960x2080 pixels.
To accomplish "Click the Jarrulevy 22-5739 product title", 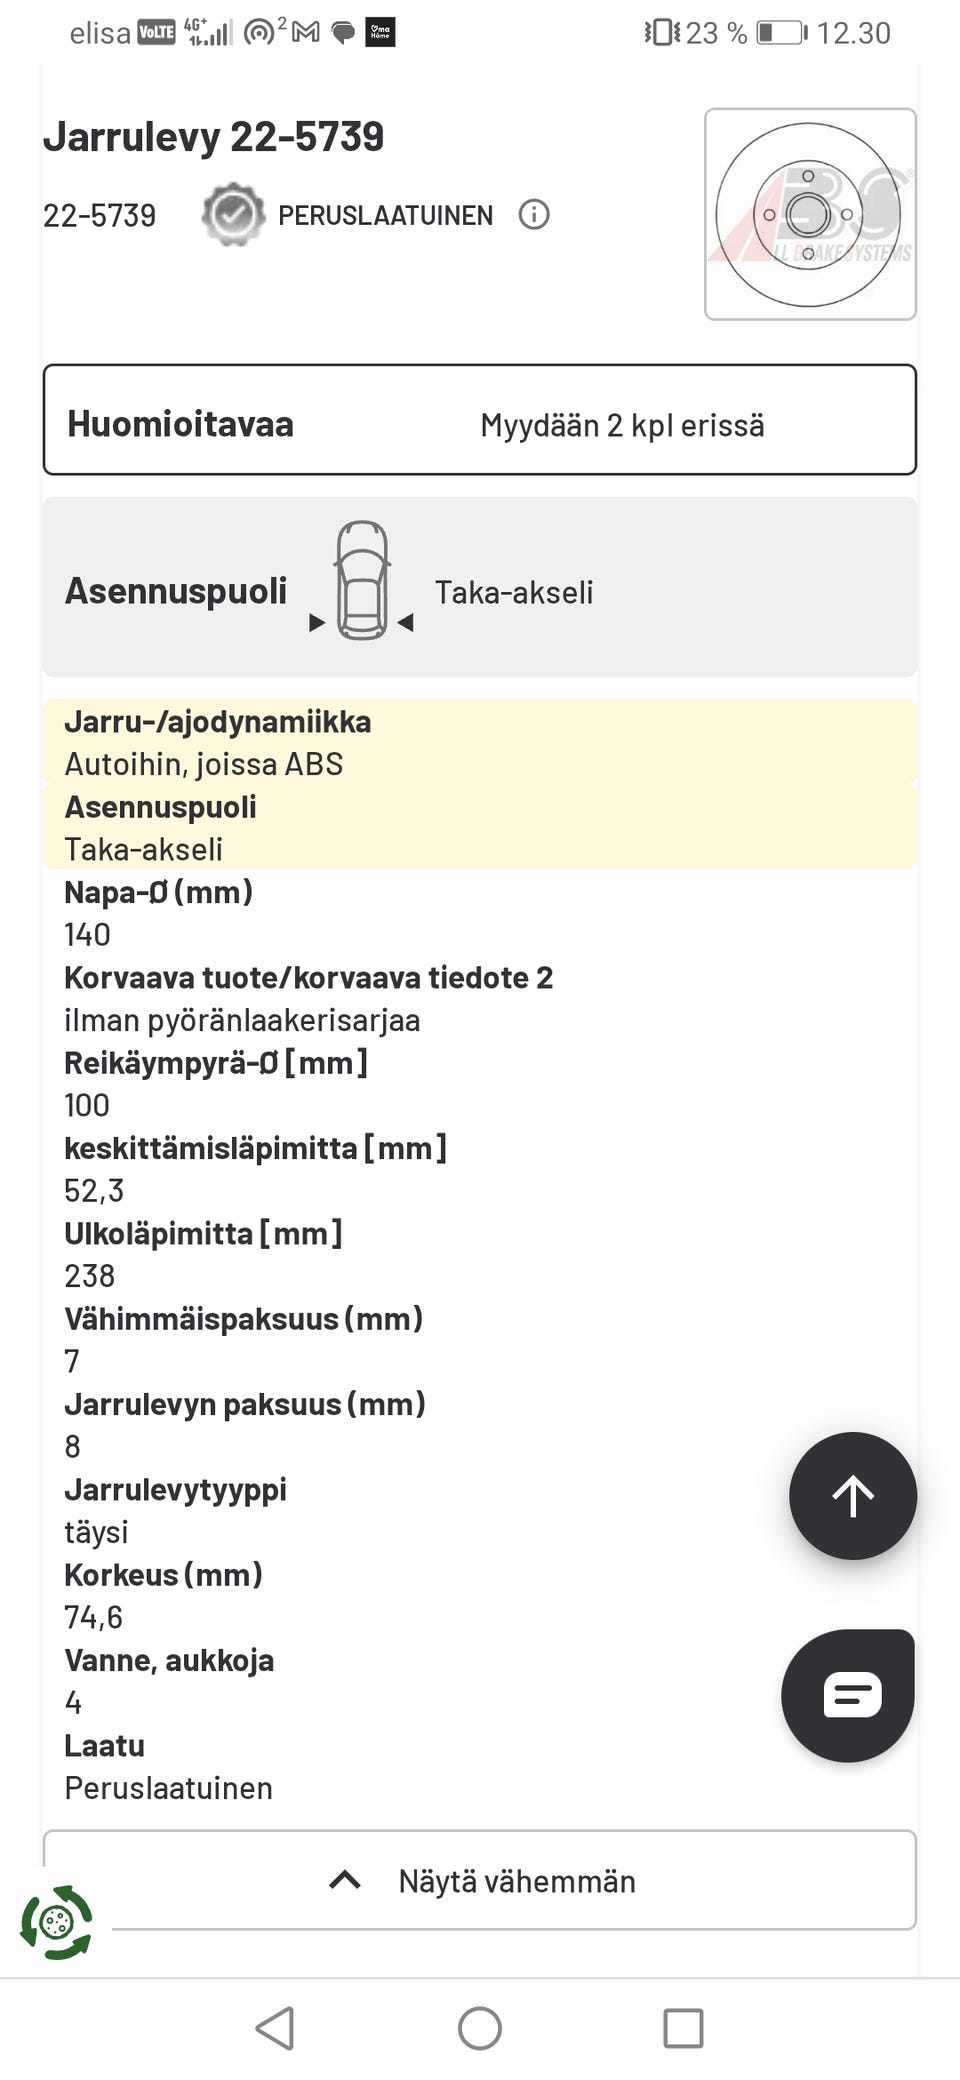I will (x=215, y=136).
